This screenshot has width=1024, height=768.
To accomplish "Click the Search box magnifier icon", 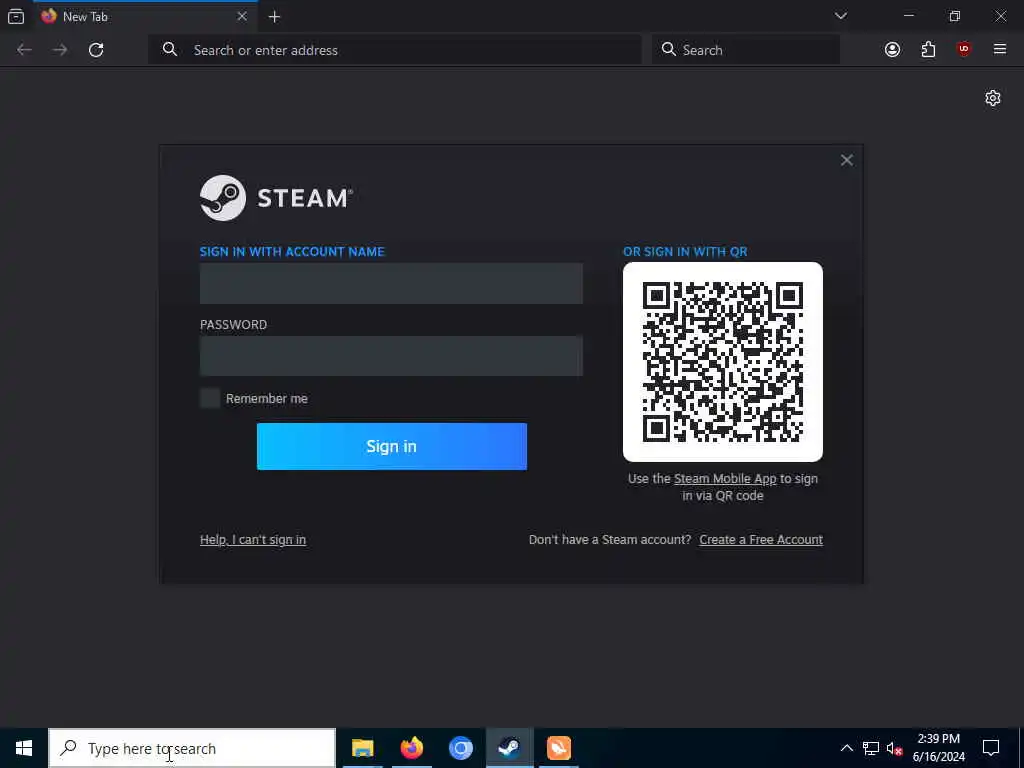I will [668, 49].
